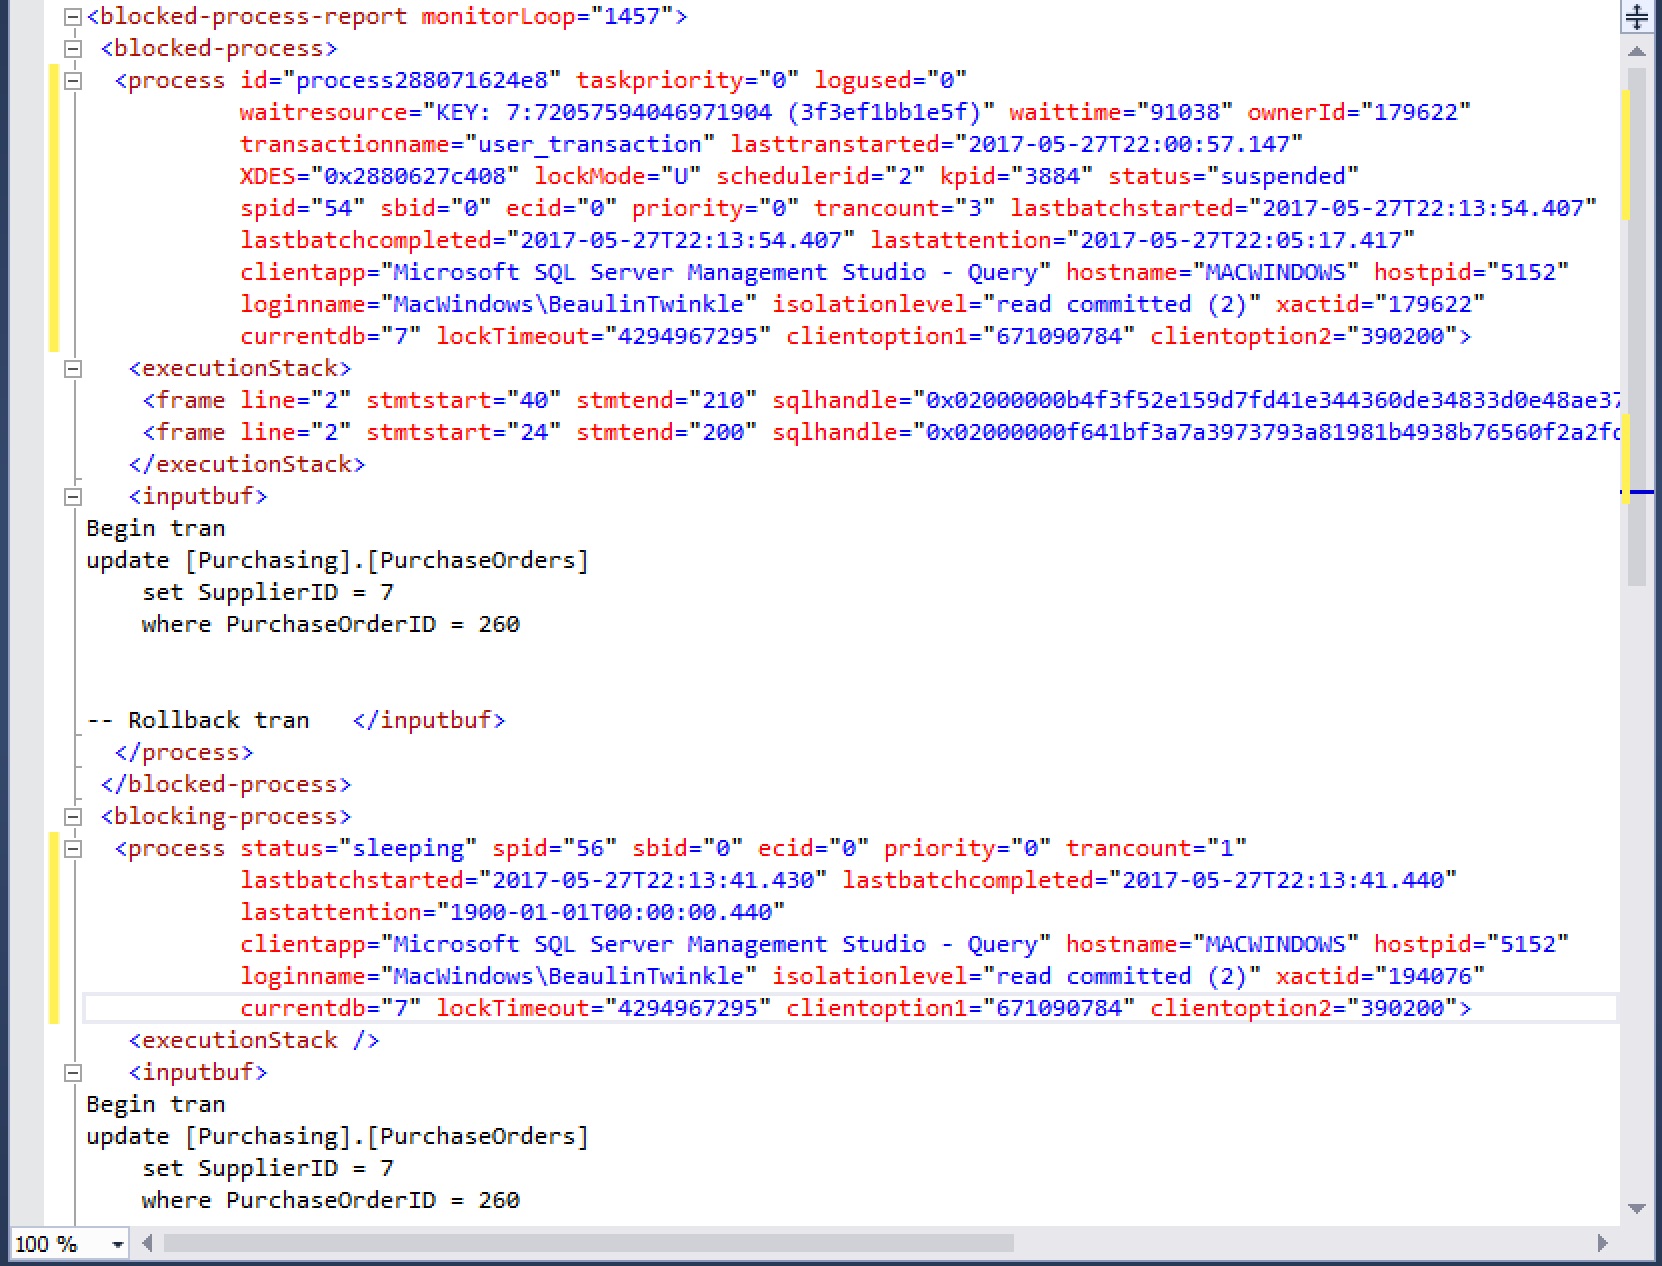This screenshot has height=1266, width=1662.
Task: Click the editor split handle icon
Action: pyautogui.click(x=1636, y=17)
